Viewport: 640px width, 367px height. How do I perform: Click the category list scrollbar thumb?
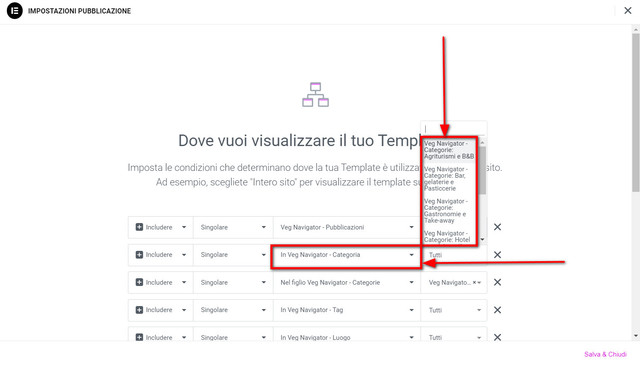[x=482, y=169]
